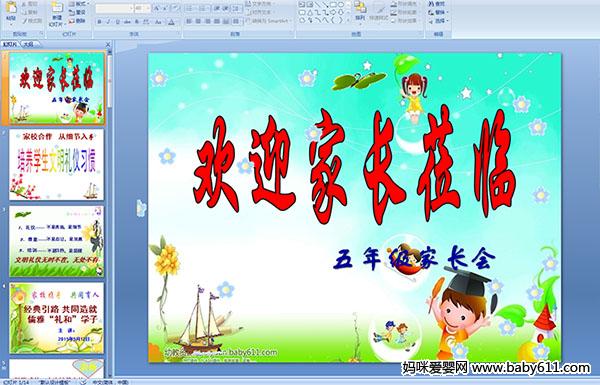Switch to the Outline pane tab

[x=28, y=44]
